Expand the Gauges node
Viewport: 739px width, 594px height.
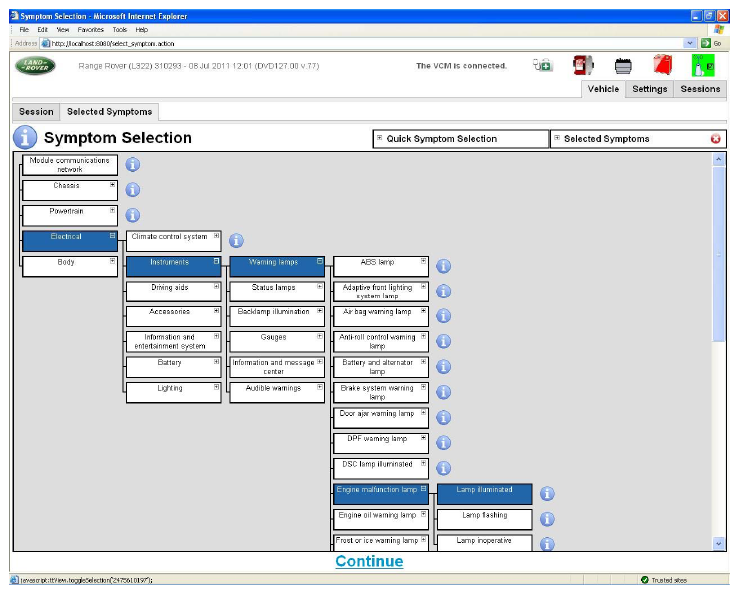(x=320, y=337)
